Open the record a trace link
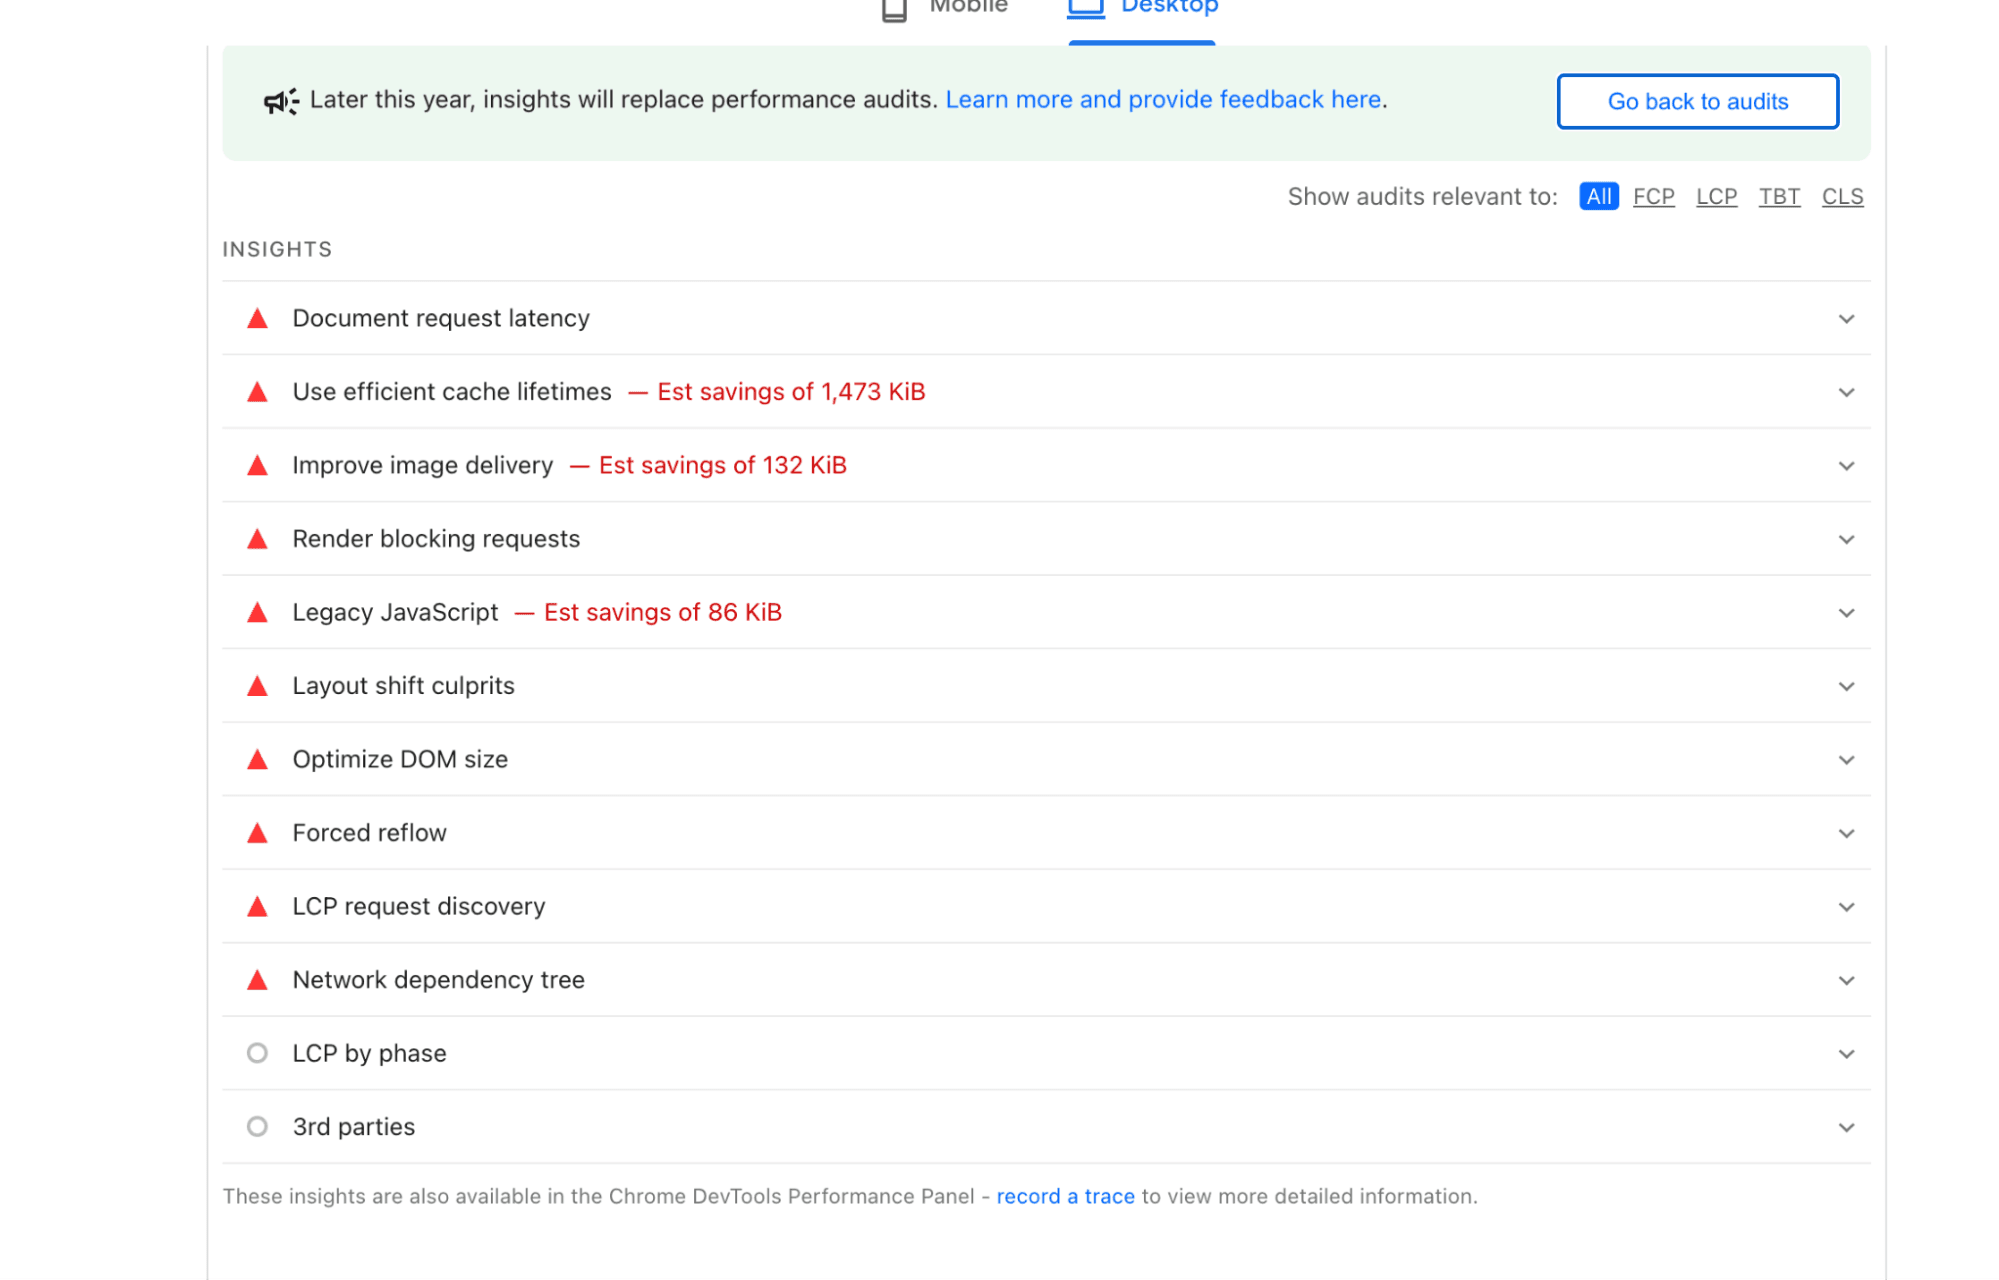 tap(1065, 1197)
